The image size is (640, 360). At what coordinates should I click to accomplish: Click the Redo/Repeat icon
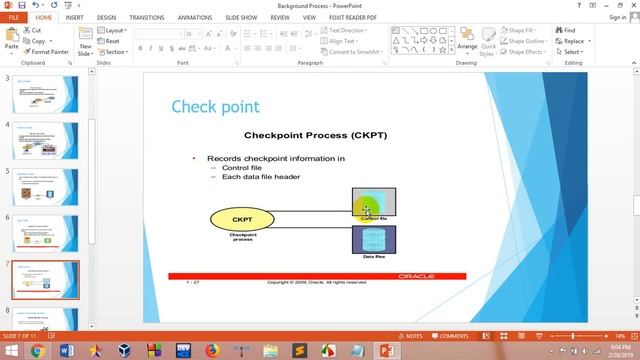[54, 5]
